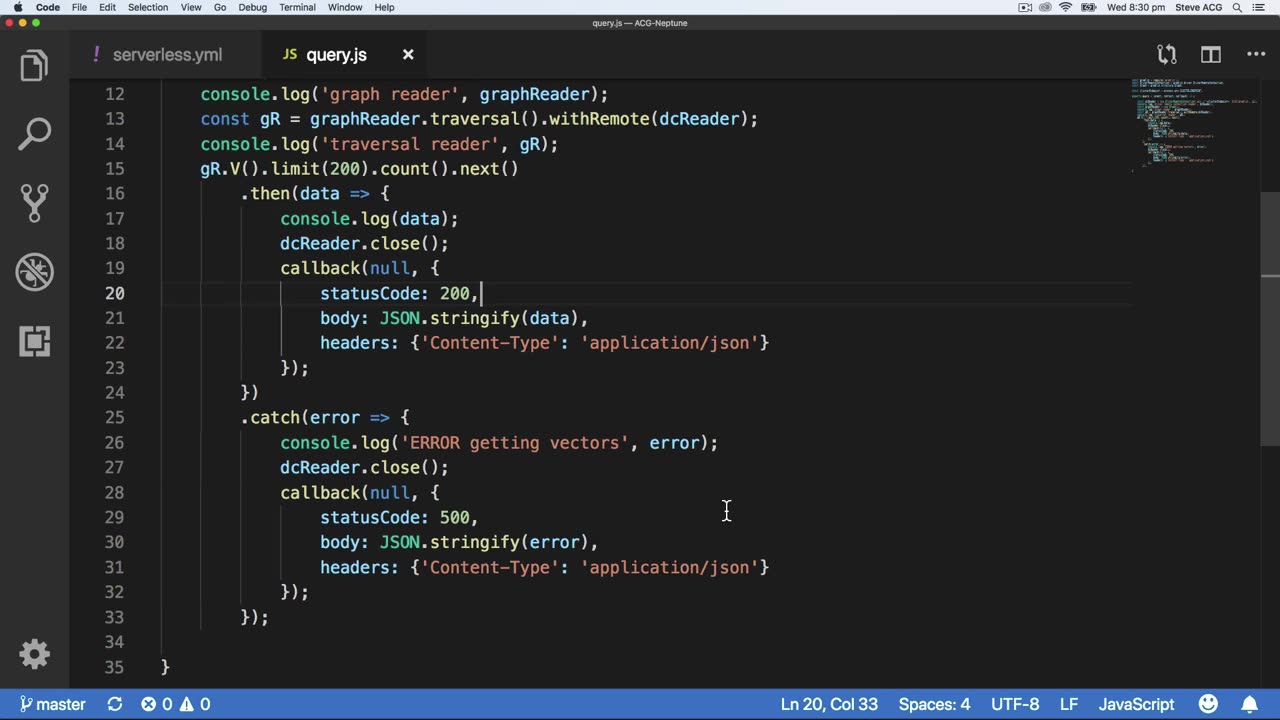Open the Manage gear settings menu
The image size is (1280, 720).
(34, 654)
